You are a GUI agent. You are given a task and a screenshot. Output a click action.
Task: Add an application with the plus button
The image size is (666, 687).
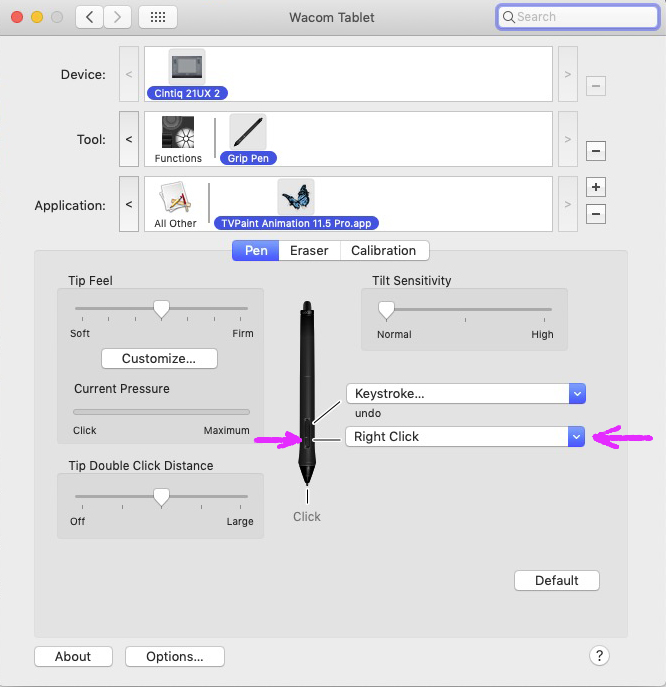596,187
